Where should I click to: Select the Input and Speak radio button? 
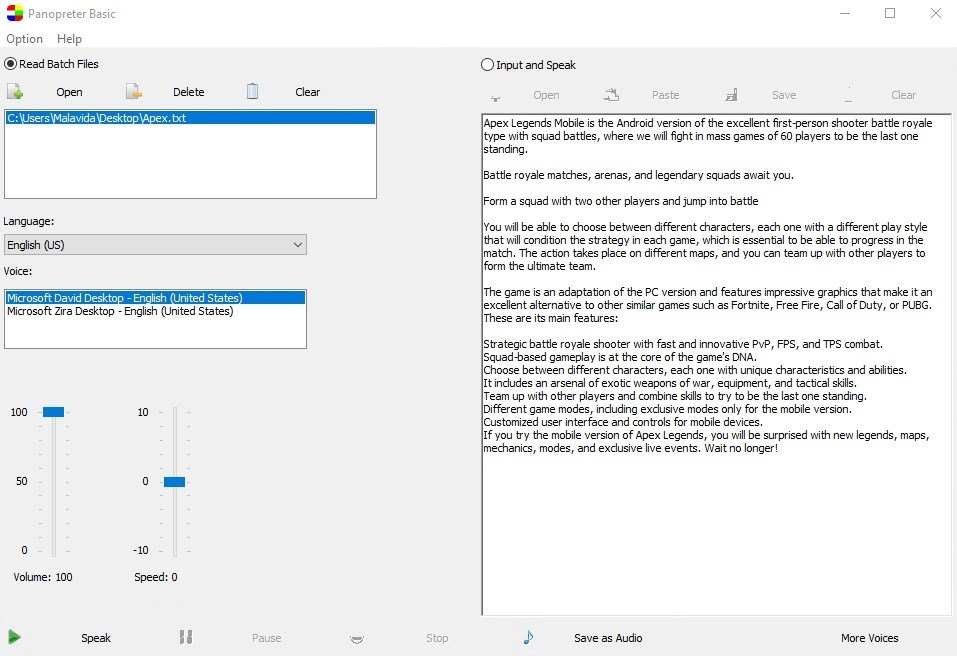coord(487,65)
